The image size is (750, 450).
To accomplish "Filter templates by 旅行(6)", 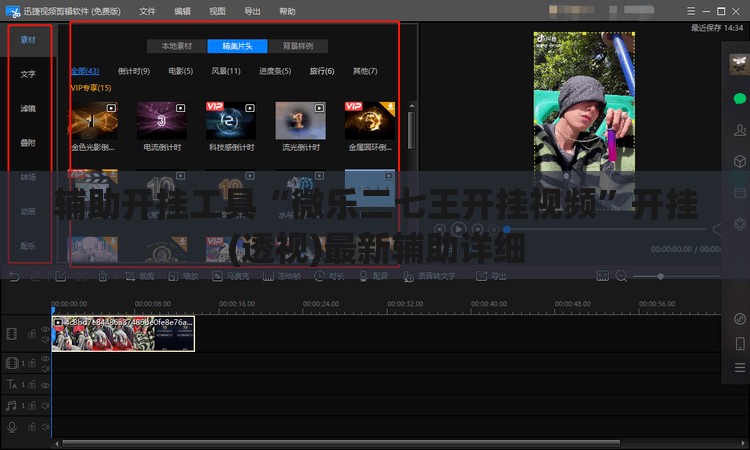I will point(322,71).
